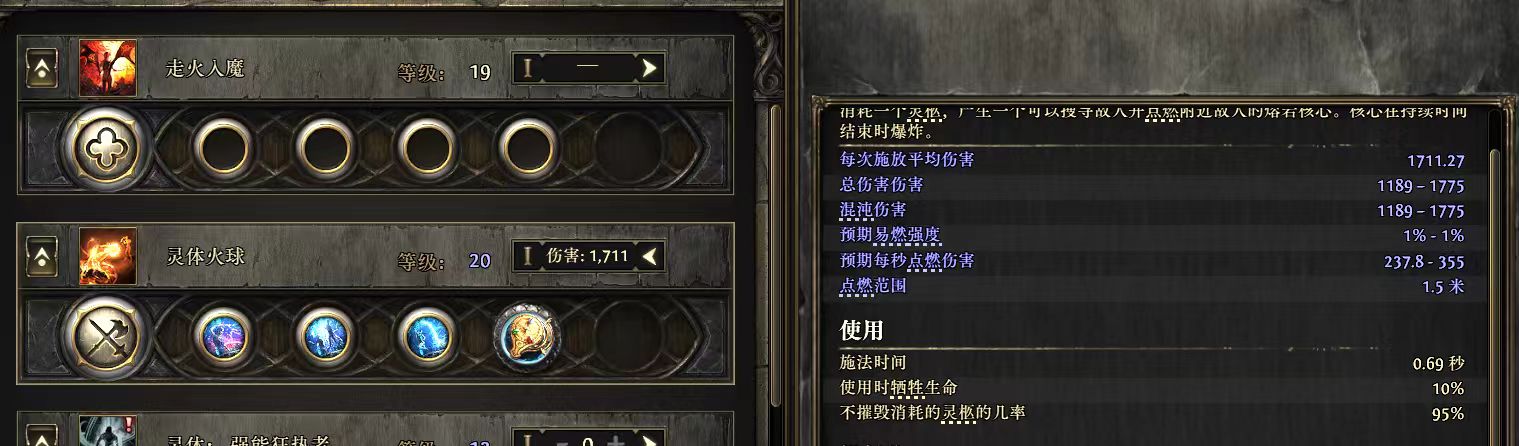Open the arrow beside 伤害: 1,711

click(x=651, y=256)
